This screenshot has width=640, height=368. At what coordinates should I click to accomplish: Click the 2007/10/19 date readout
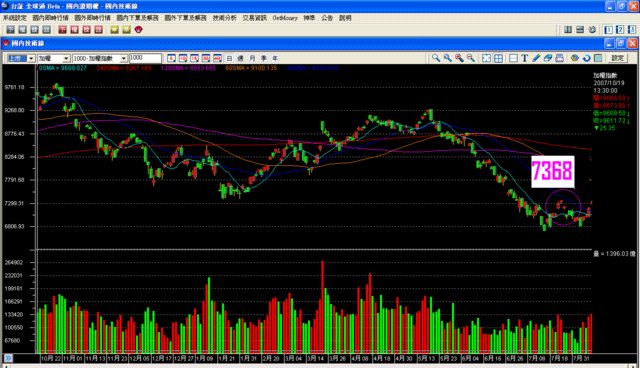(609, 83)
